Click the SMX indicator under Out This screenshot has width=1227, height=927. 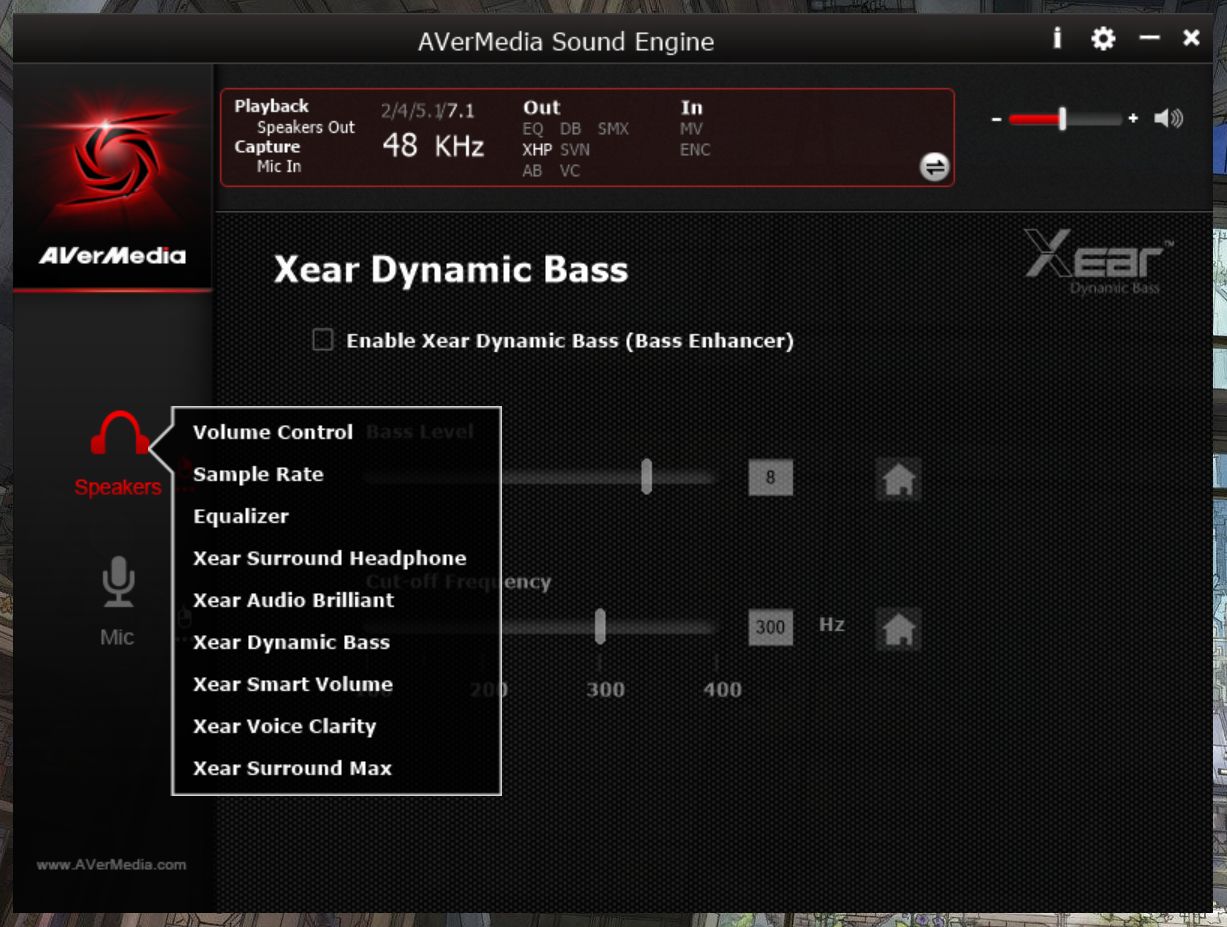coord(613,129)
